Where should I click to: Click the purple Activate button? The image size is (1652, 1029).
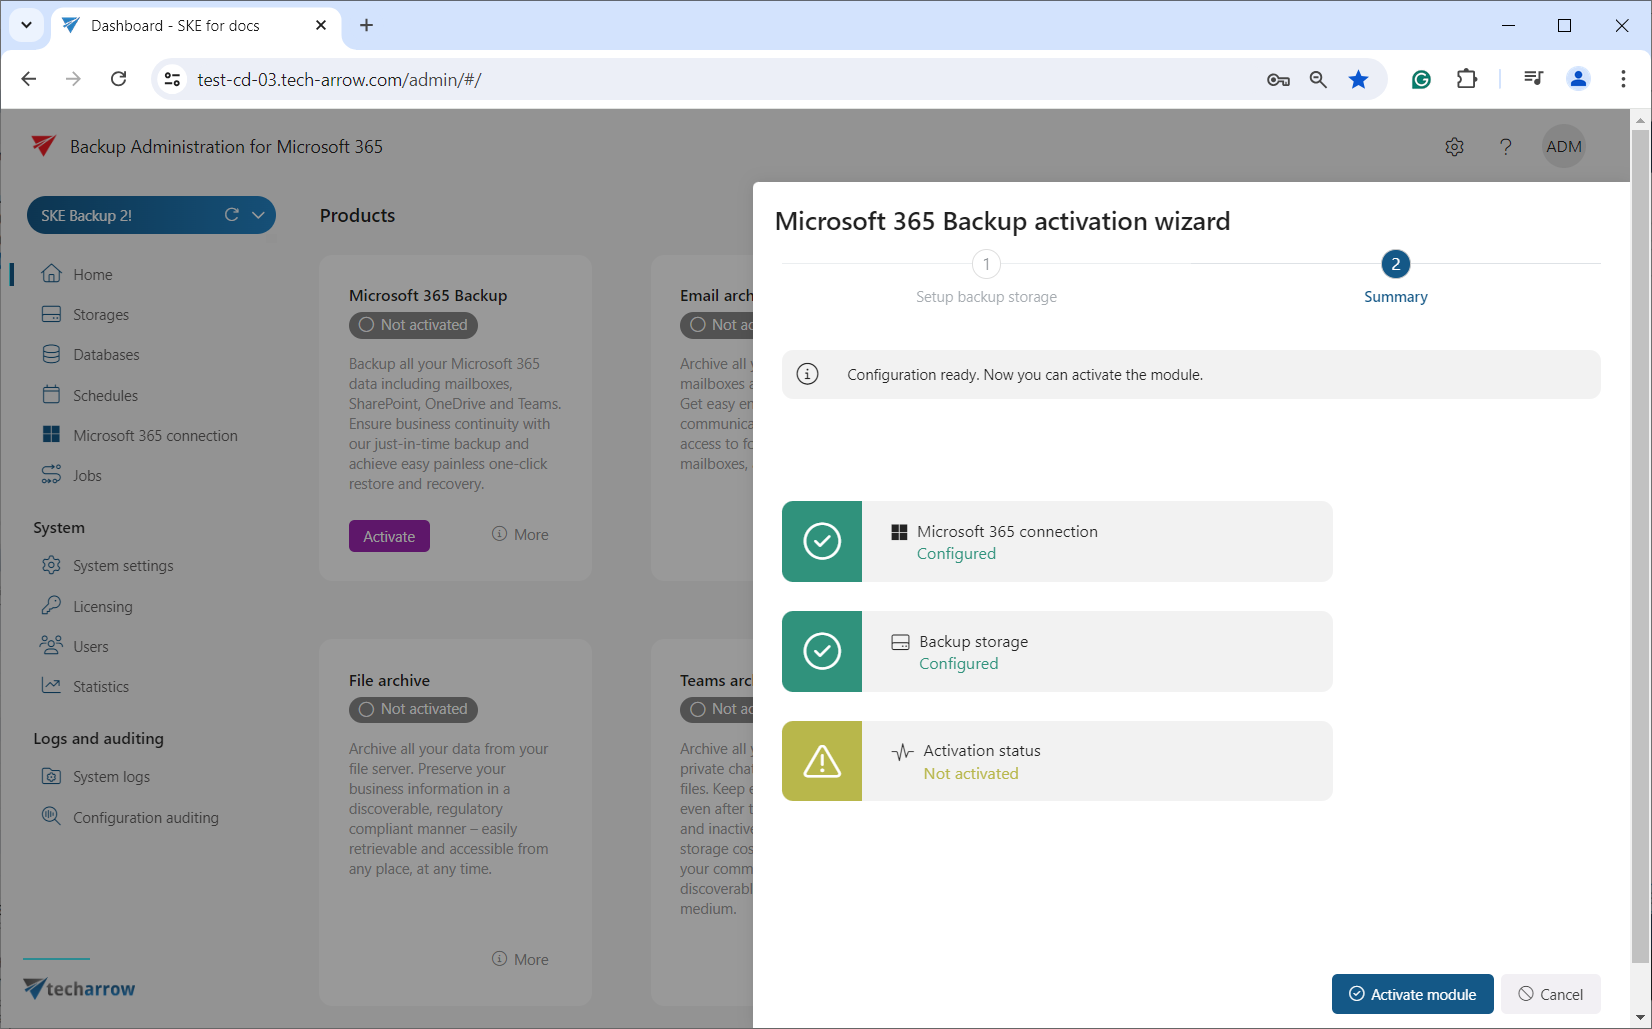pyautogui.click(x=389, y=537)
